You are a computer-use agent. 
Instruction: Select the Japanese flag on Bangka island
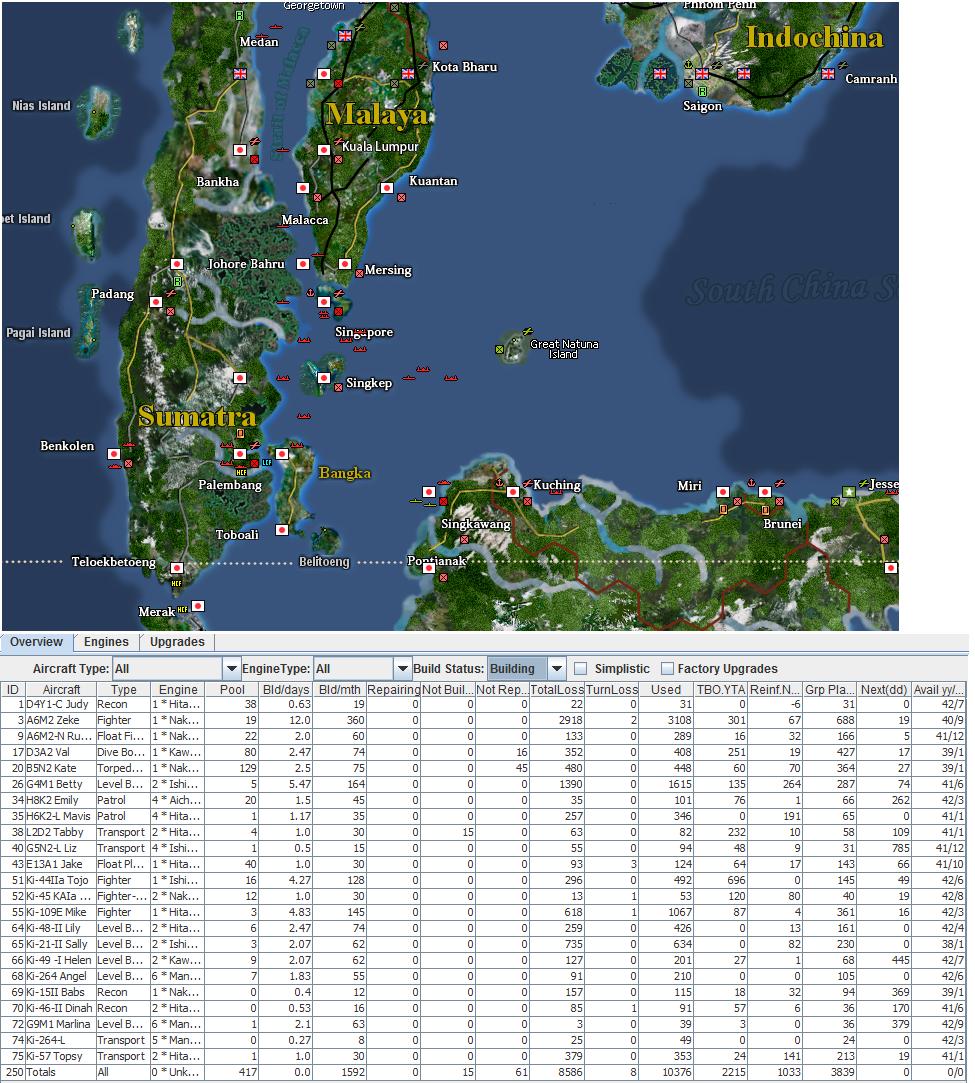[x=282, y=454]
